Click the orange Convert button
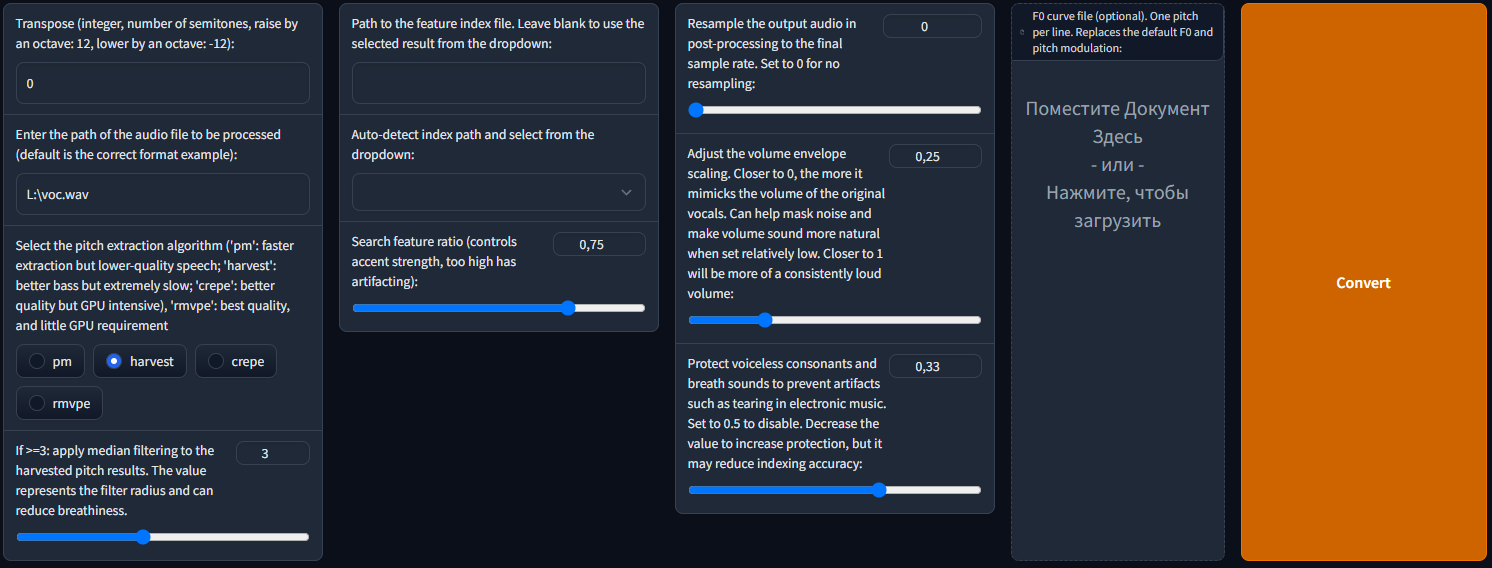The image size is (1492, 568). 1363,282
